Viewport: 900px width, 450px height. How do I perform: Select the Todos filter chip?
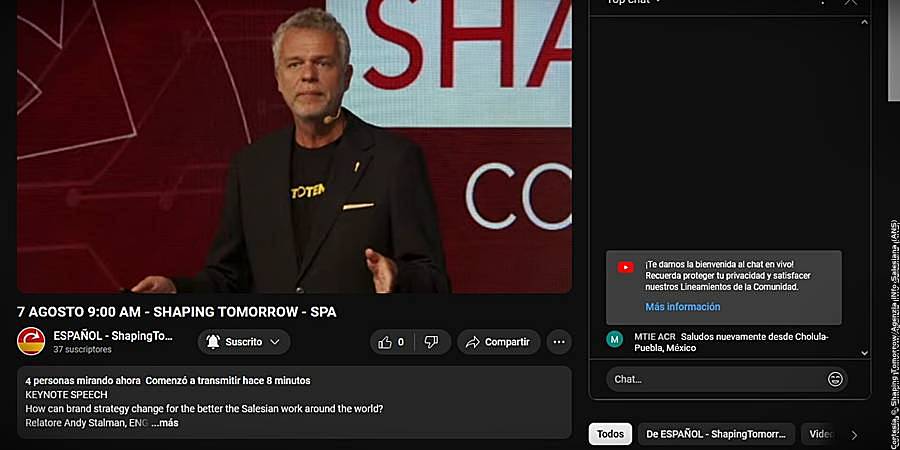(x=610, y=434)
